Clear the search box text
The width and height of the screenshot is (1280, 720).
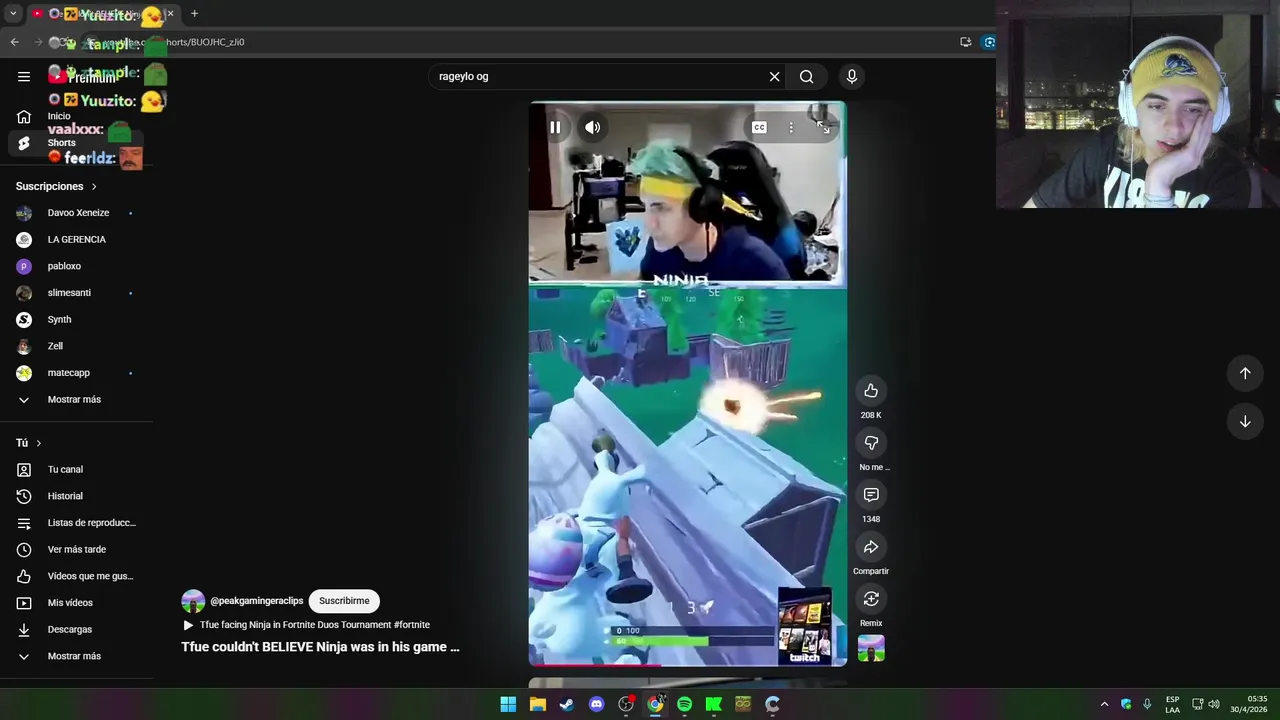click(x=774, y=76)
